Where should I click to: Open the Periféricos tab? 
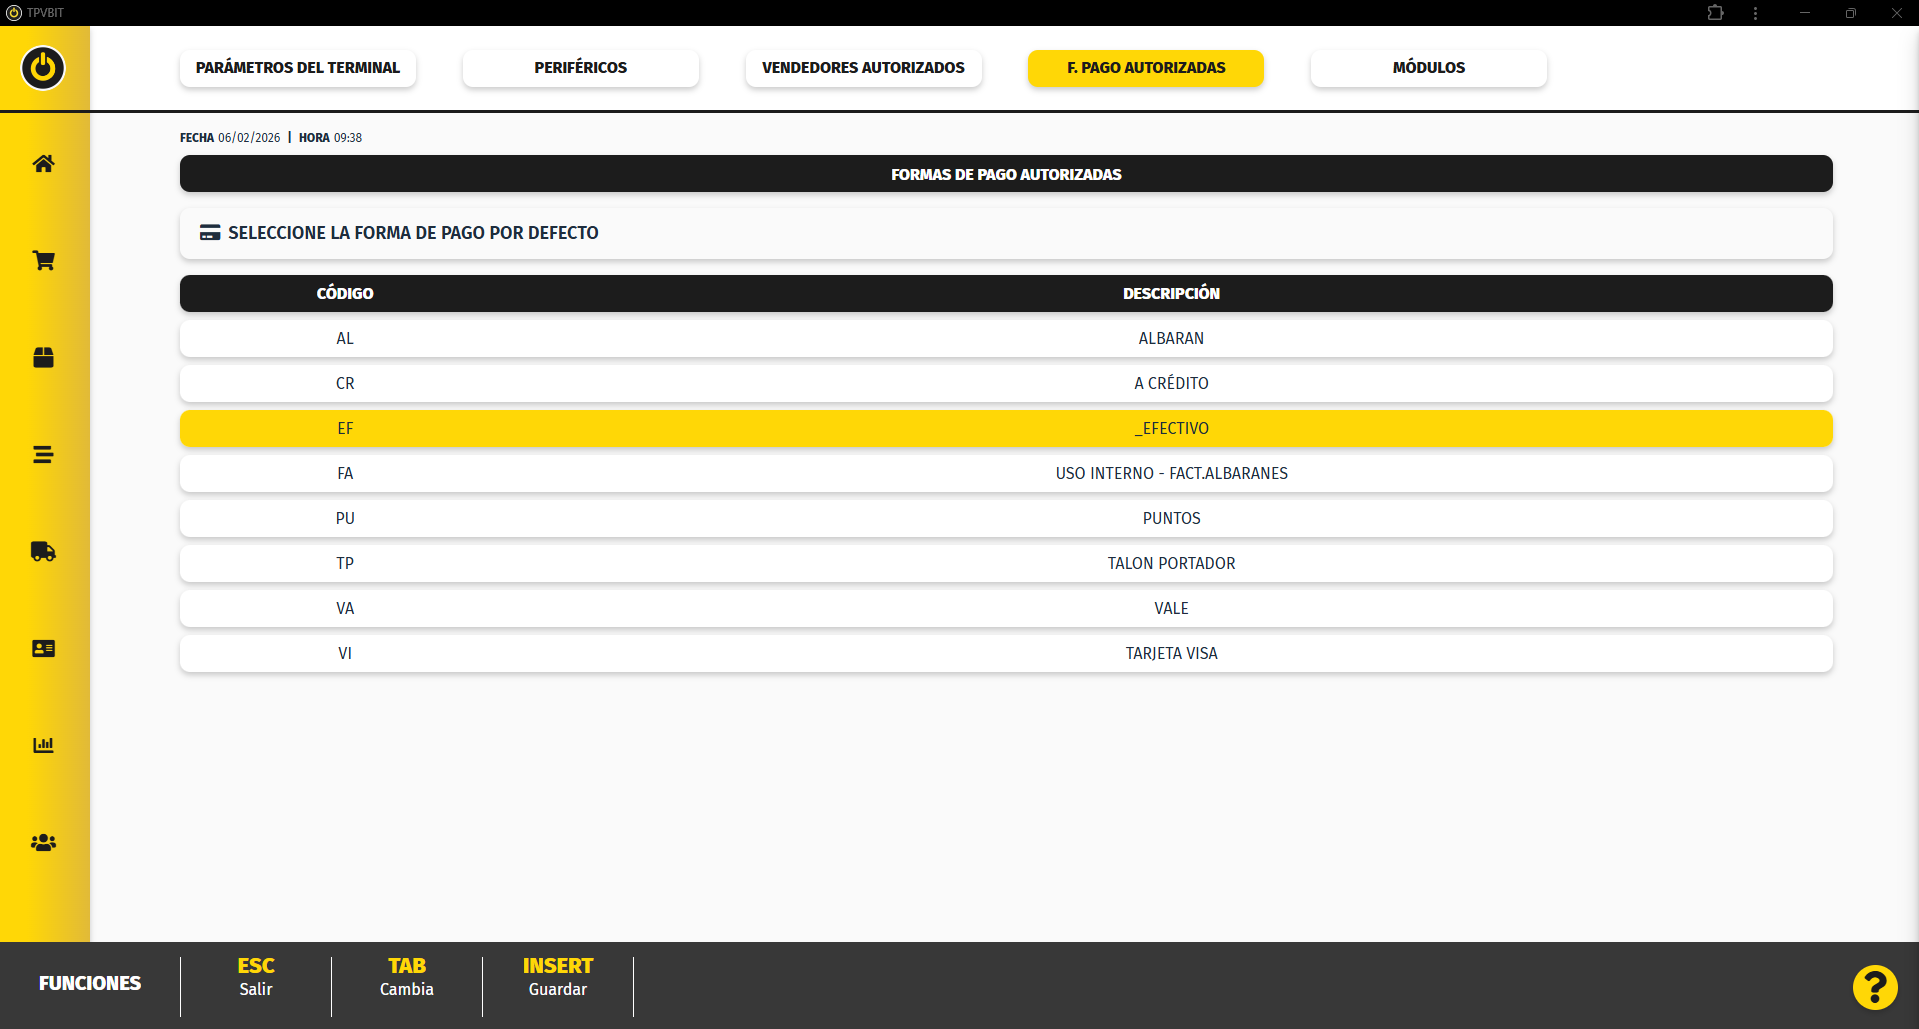click(x=580, y=68)
